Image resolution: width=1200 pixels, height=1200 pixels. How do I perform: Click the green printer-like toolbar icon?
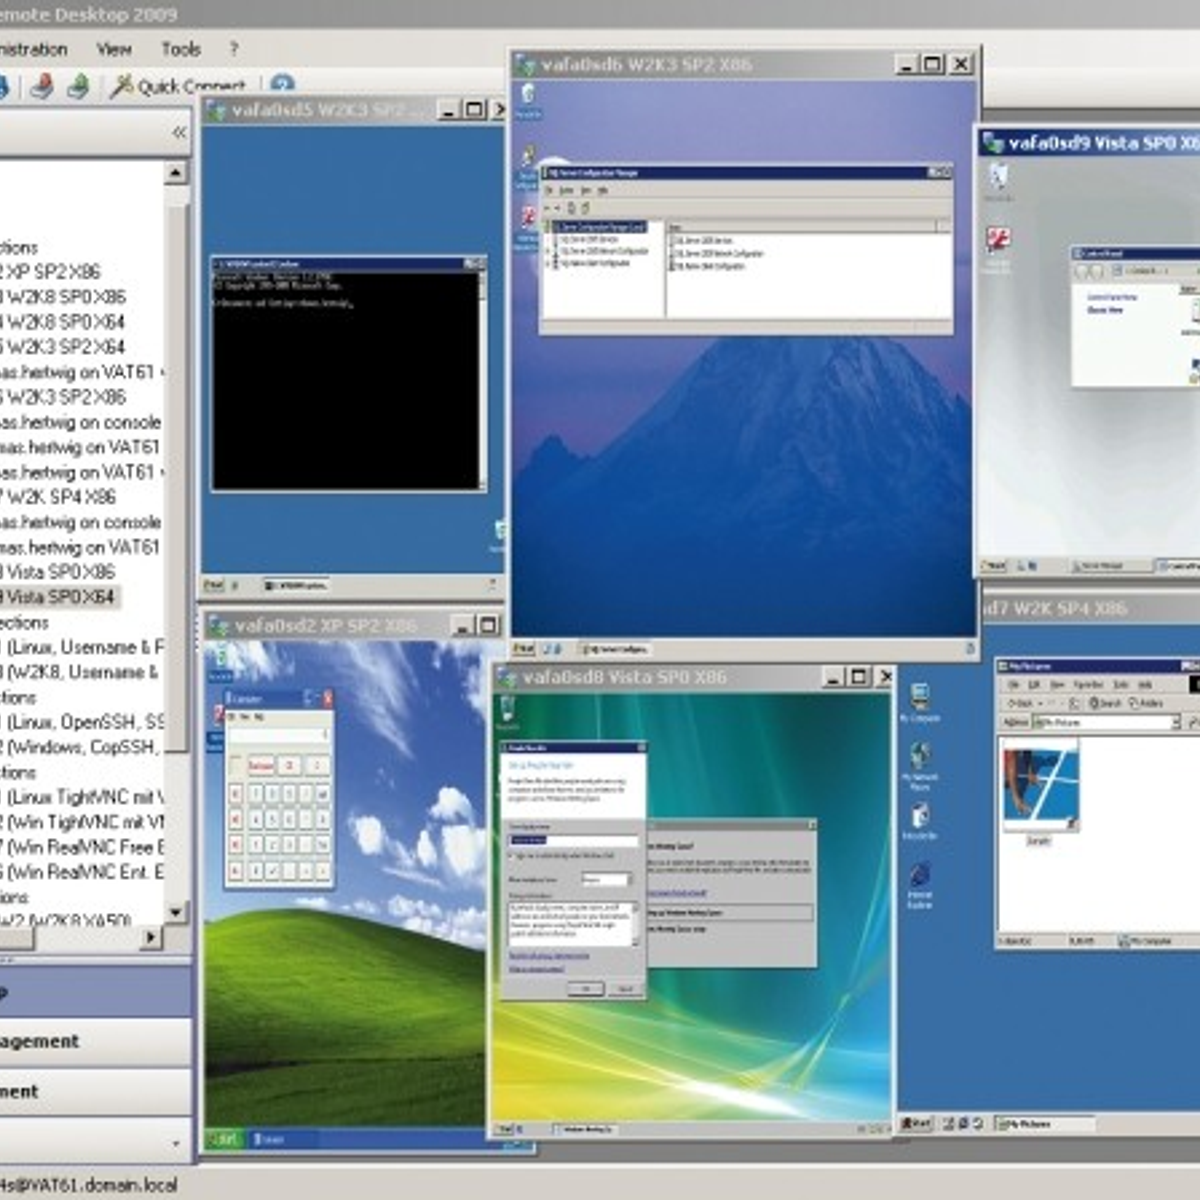coord(79,86)
